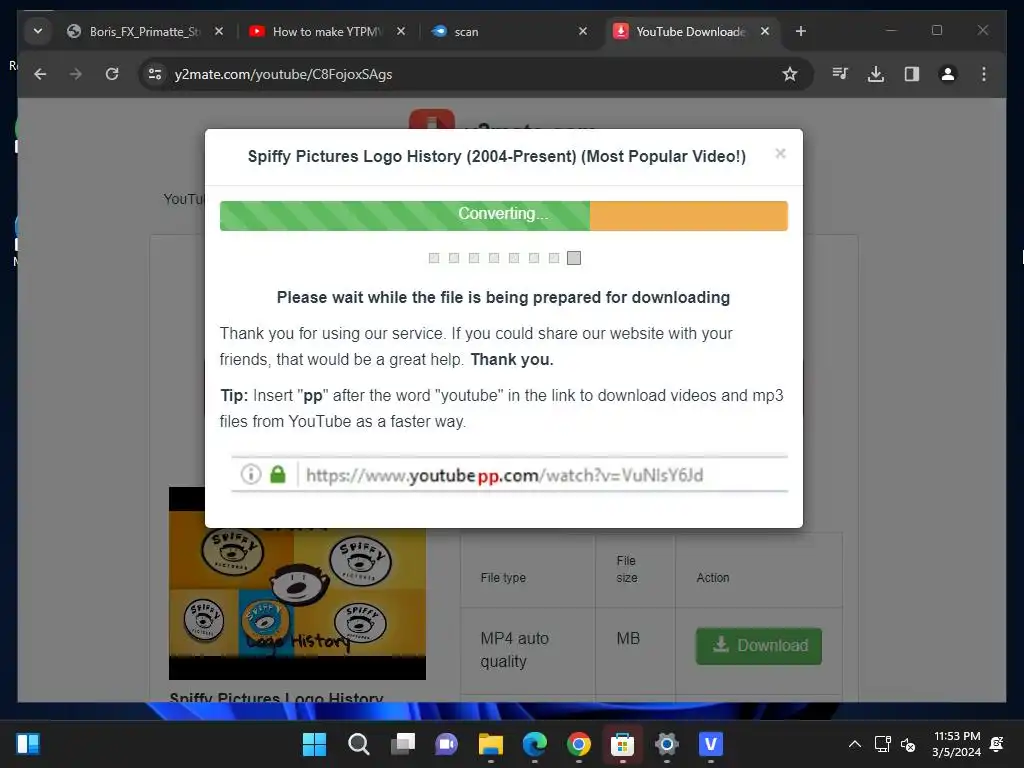Image resolution: width=1024 pixels, height=768 pixels.
Task: Click the green lock icon in tip image
Action: point(278,474)
